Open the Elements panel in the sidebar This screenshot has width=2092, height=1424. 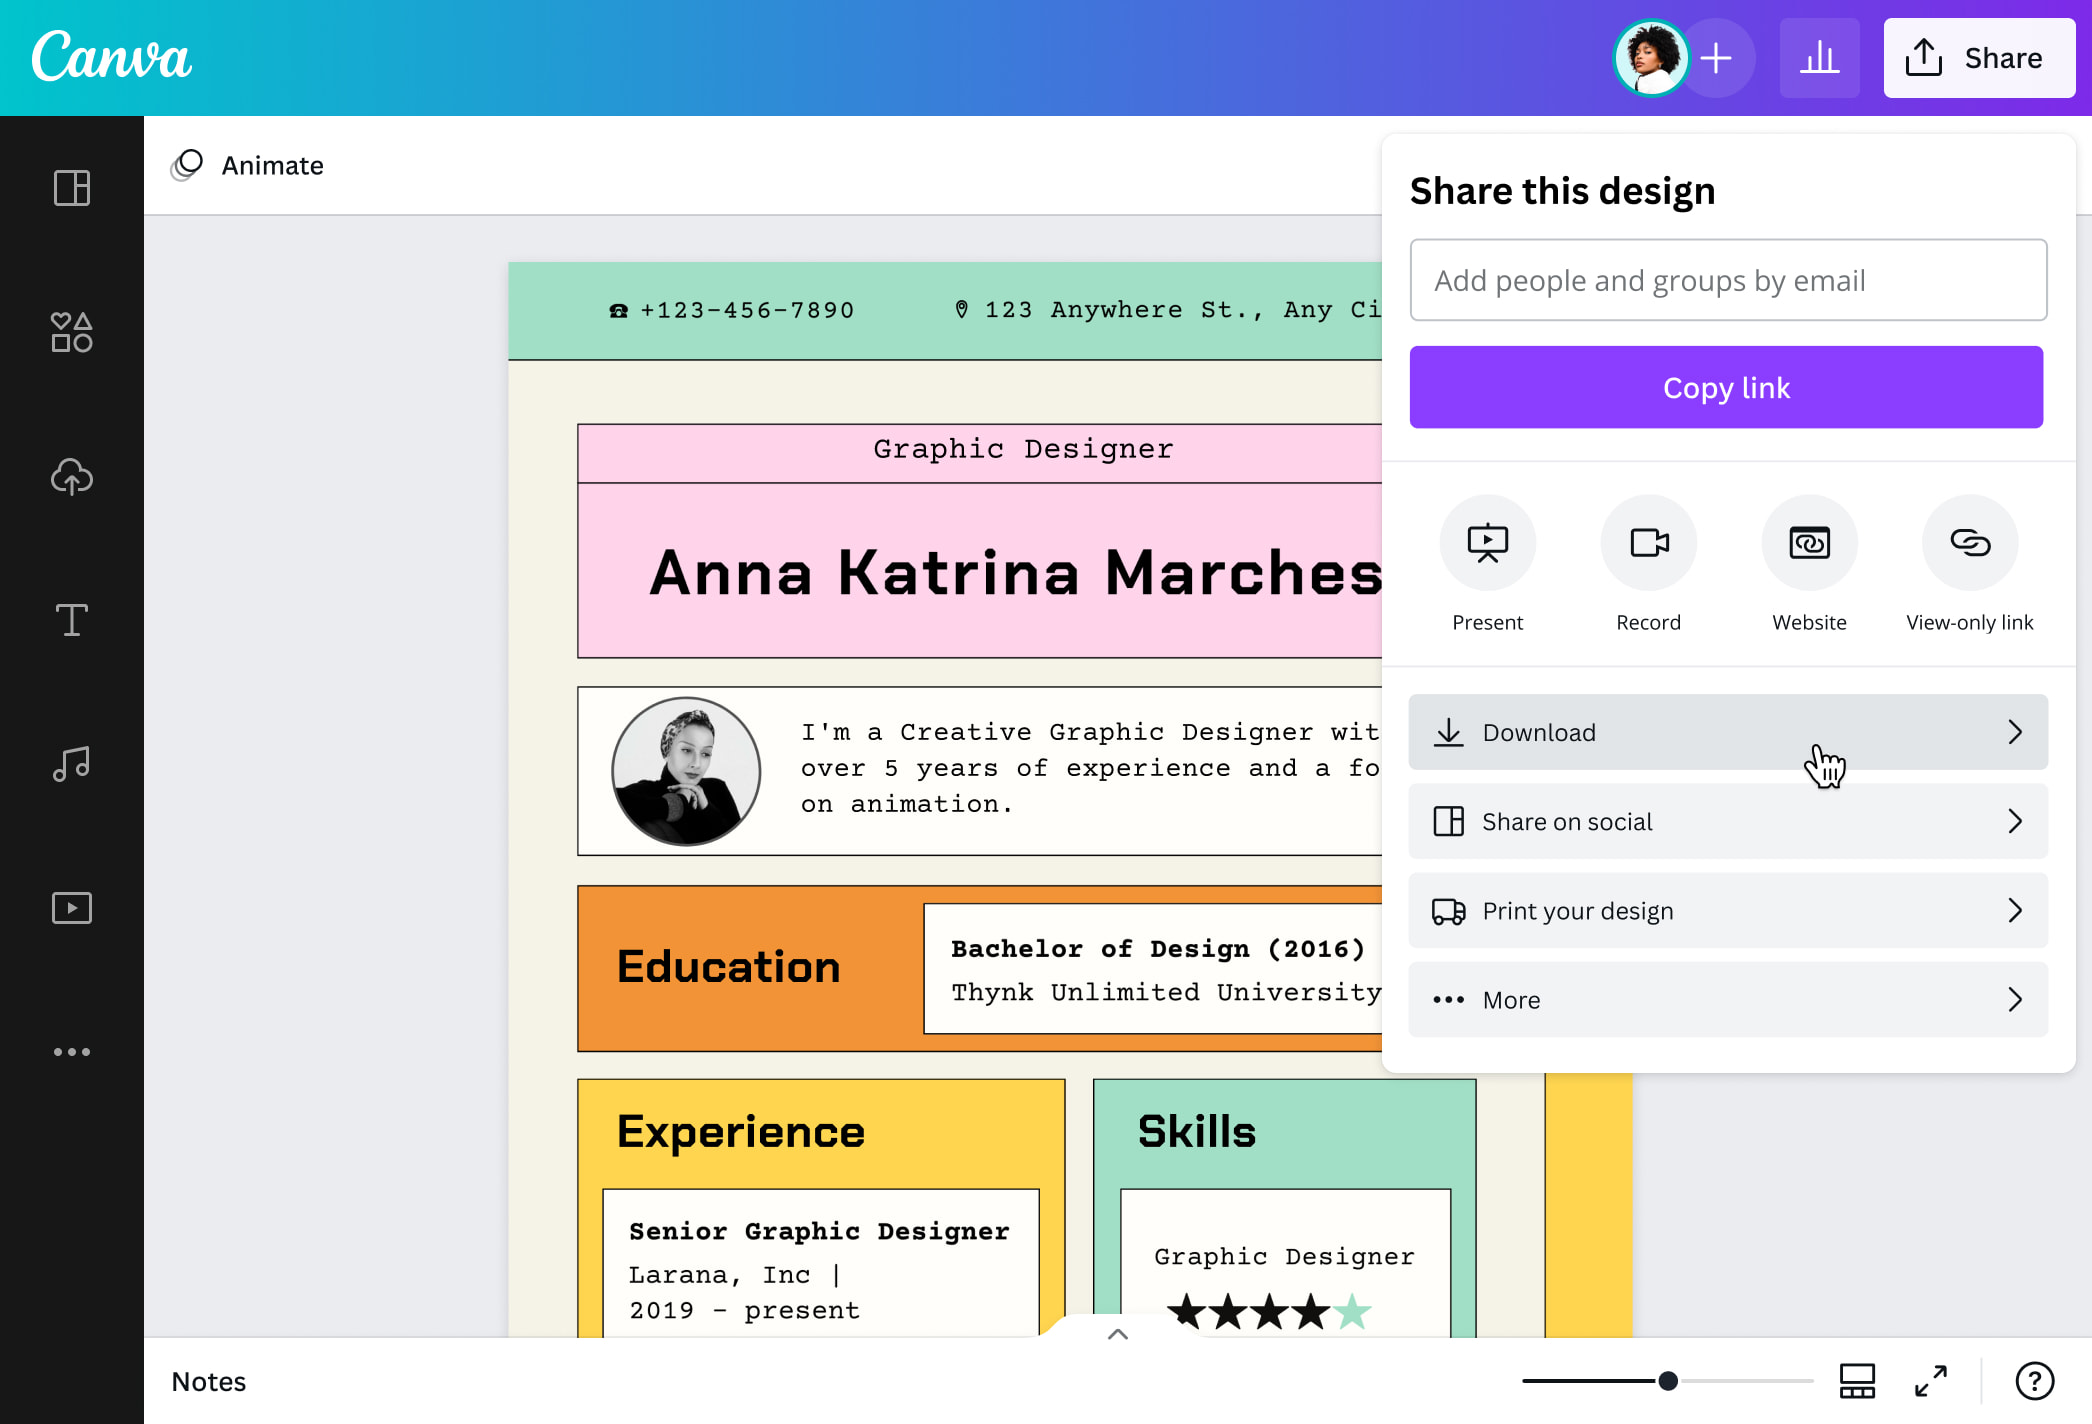pos(71,333)
